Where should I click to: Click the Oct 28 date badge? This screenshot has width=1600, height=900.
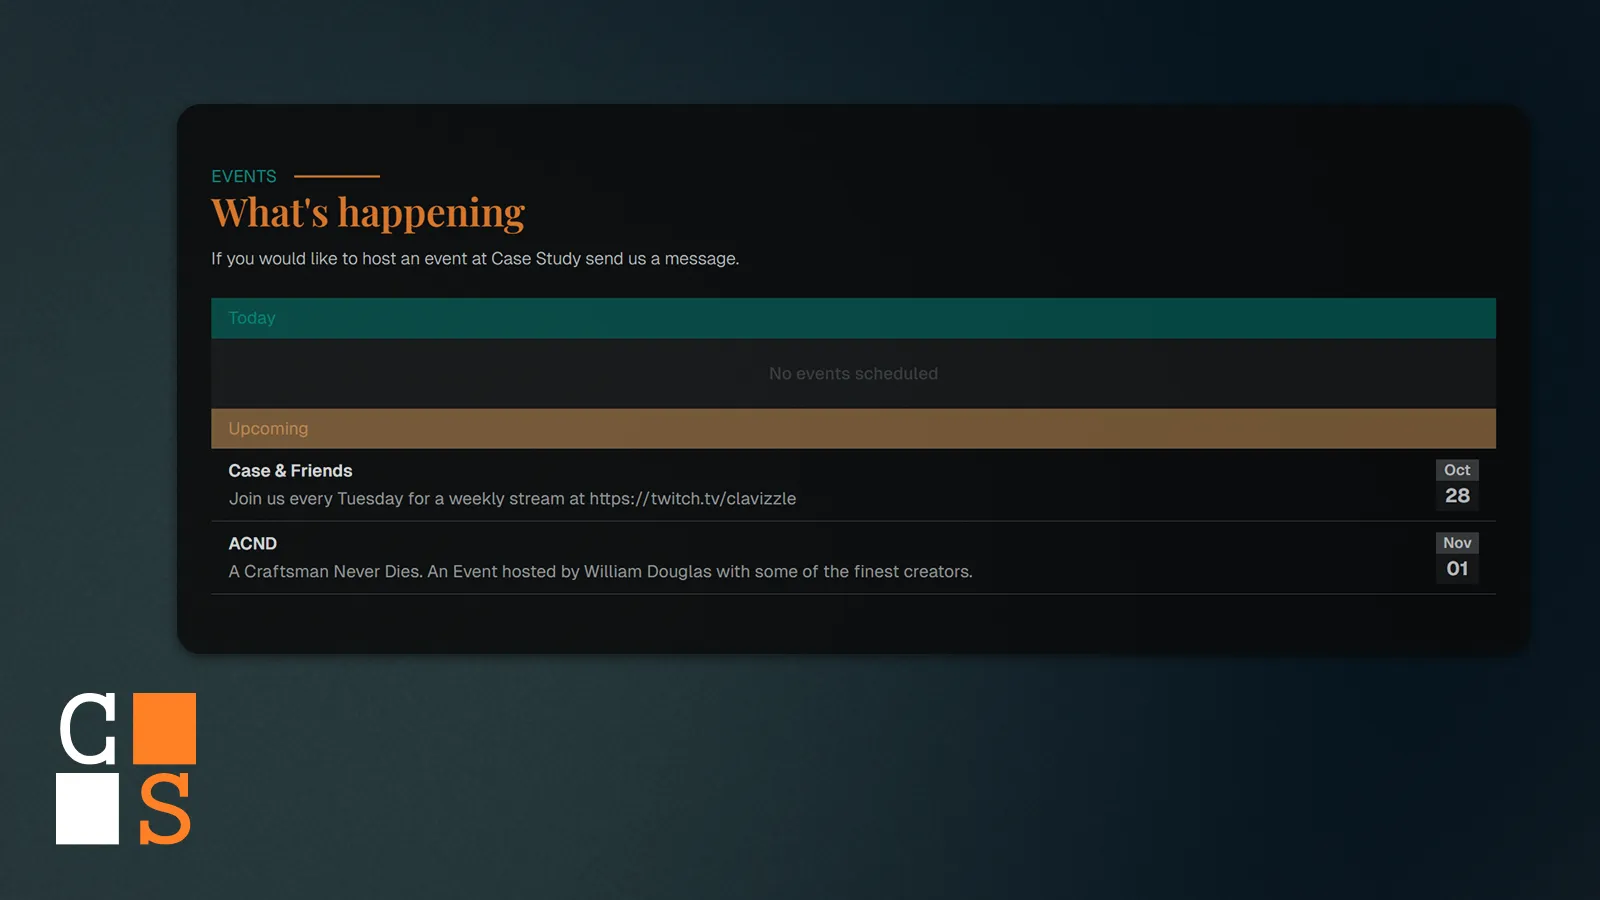click(1457, 483)
